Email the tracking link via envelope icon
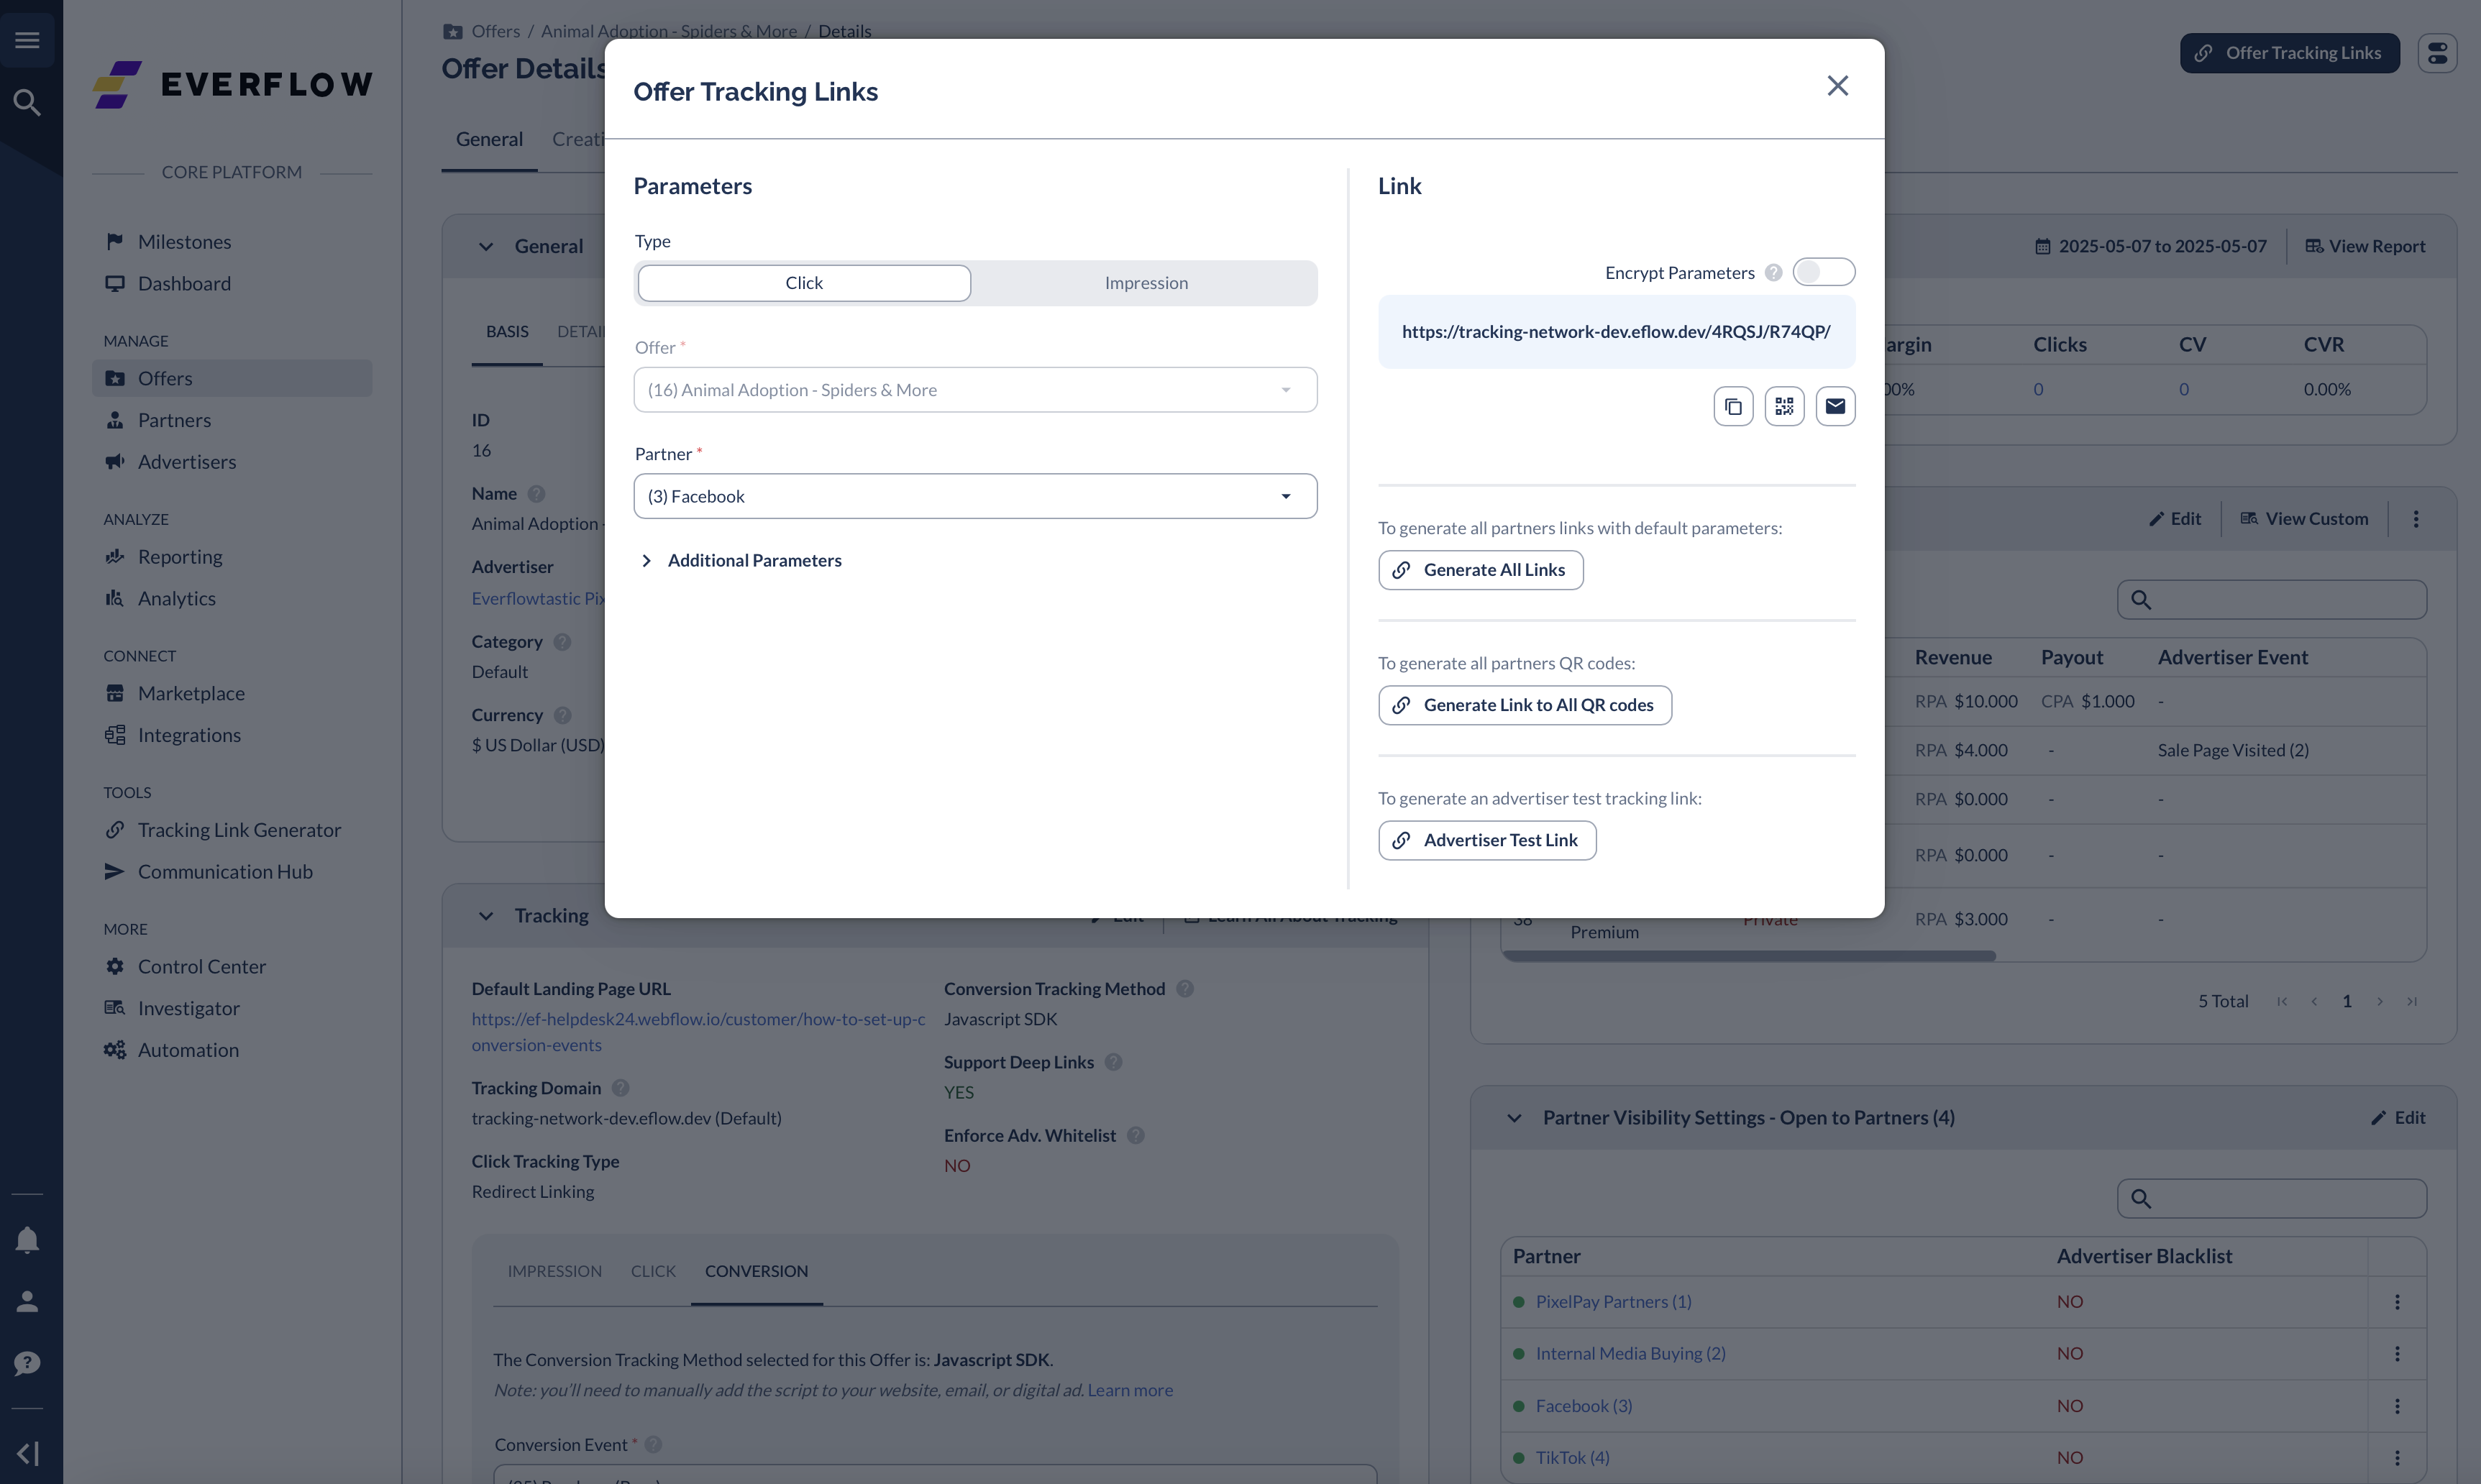Image resolution: width=2481 pixels, height=1484 pixels. [x=1835, y=406]
